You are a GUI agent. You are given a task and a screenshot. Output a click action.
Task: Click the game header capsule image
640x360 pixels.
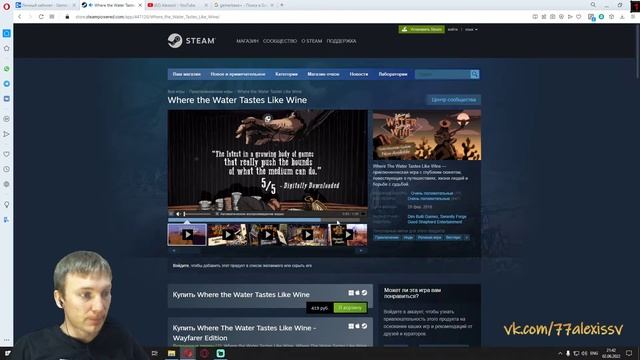(427, 135)
